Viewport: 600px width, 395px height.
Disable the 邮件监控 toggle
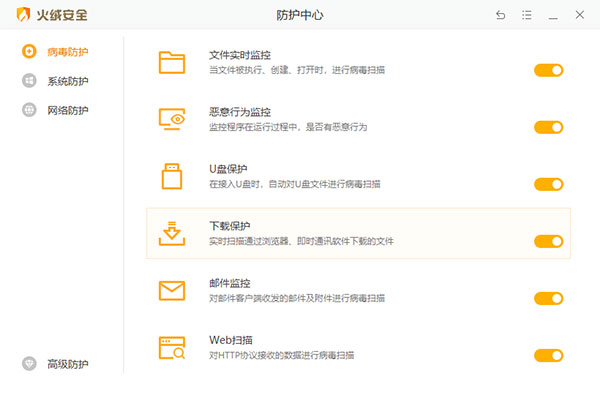tap(549, 299)
